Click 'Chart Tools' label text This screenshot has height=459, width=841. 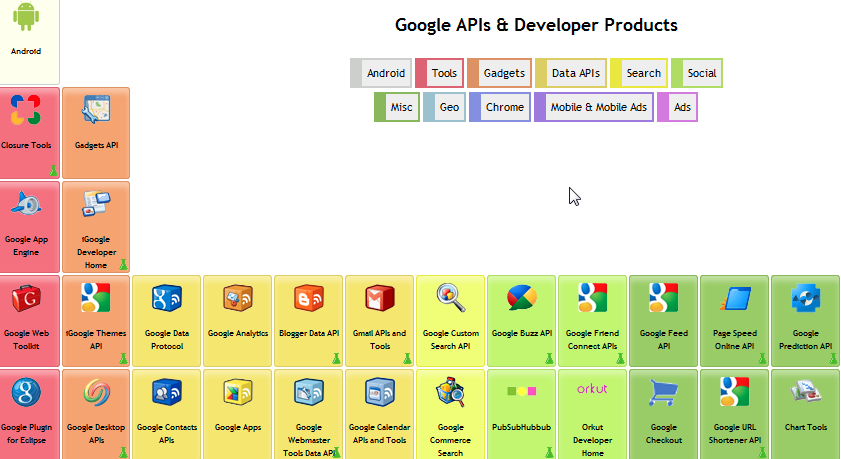click(806, 427)
